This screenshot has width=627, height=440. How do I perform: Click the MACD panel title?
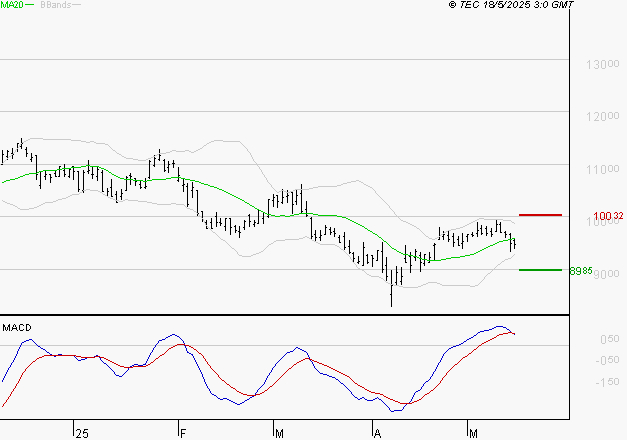pyautogui.click(x=15, y=328)
